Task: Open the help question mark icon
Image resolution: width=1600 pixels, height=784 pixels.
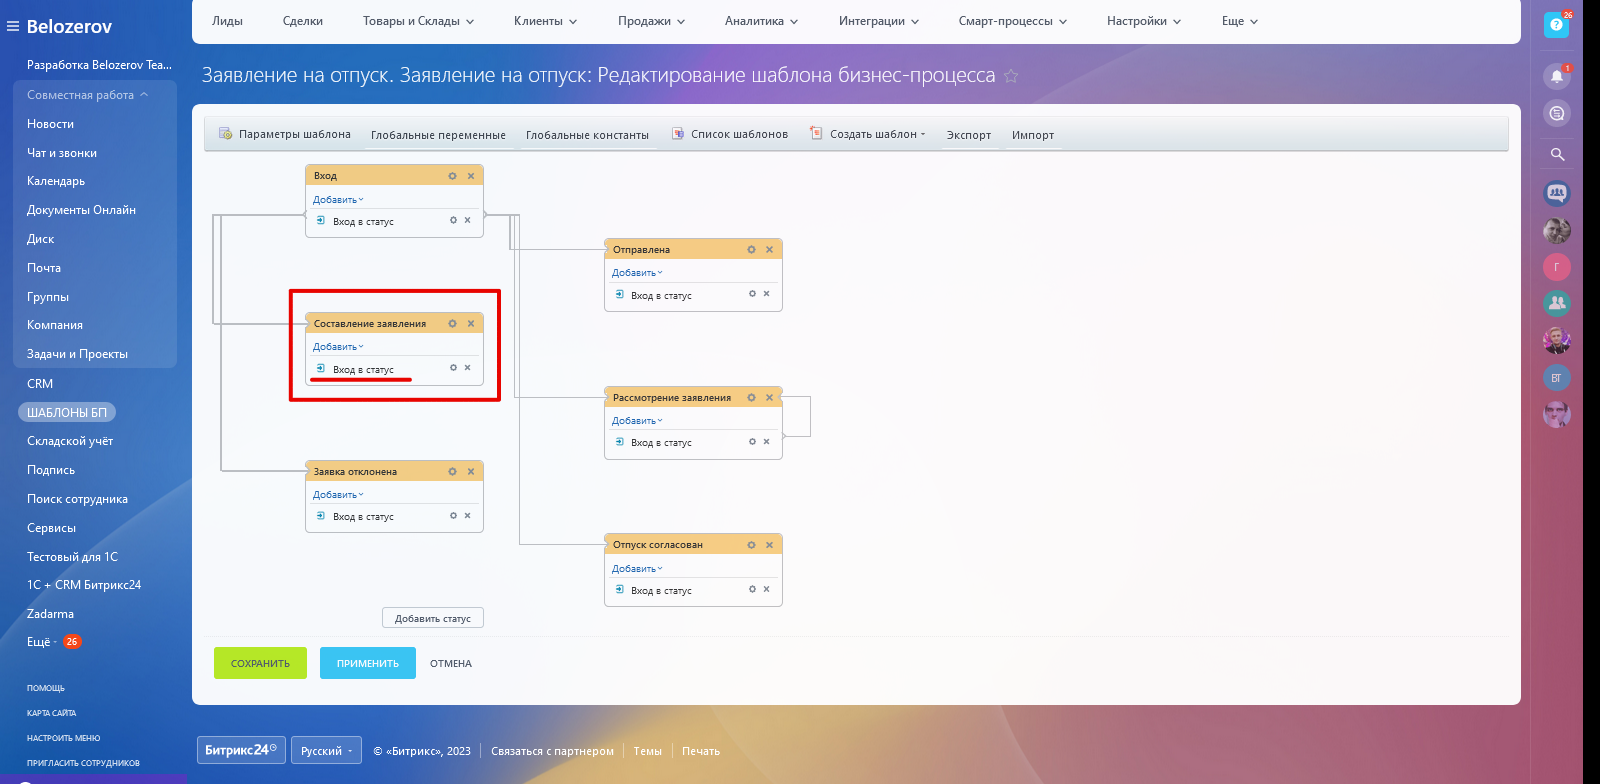Action: (x=1556, y=25)
